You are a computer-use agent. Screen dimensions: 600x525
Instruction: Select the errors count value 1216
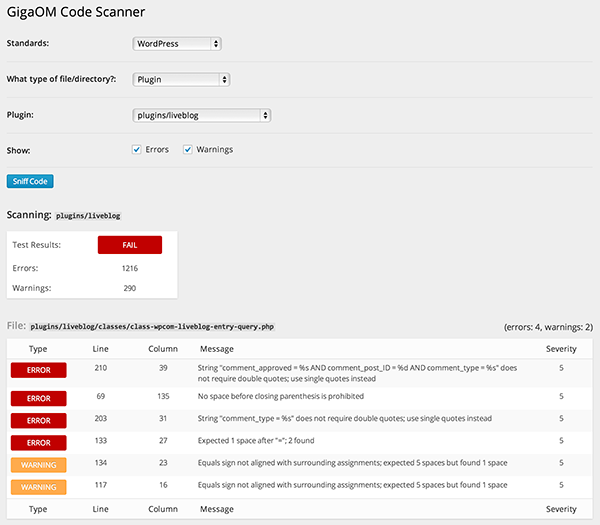pos(130,268)
